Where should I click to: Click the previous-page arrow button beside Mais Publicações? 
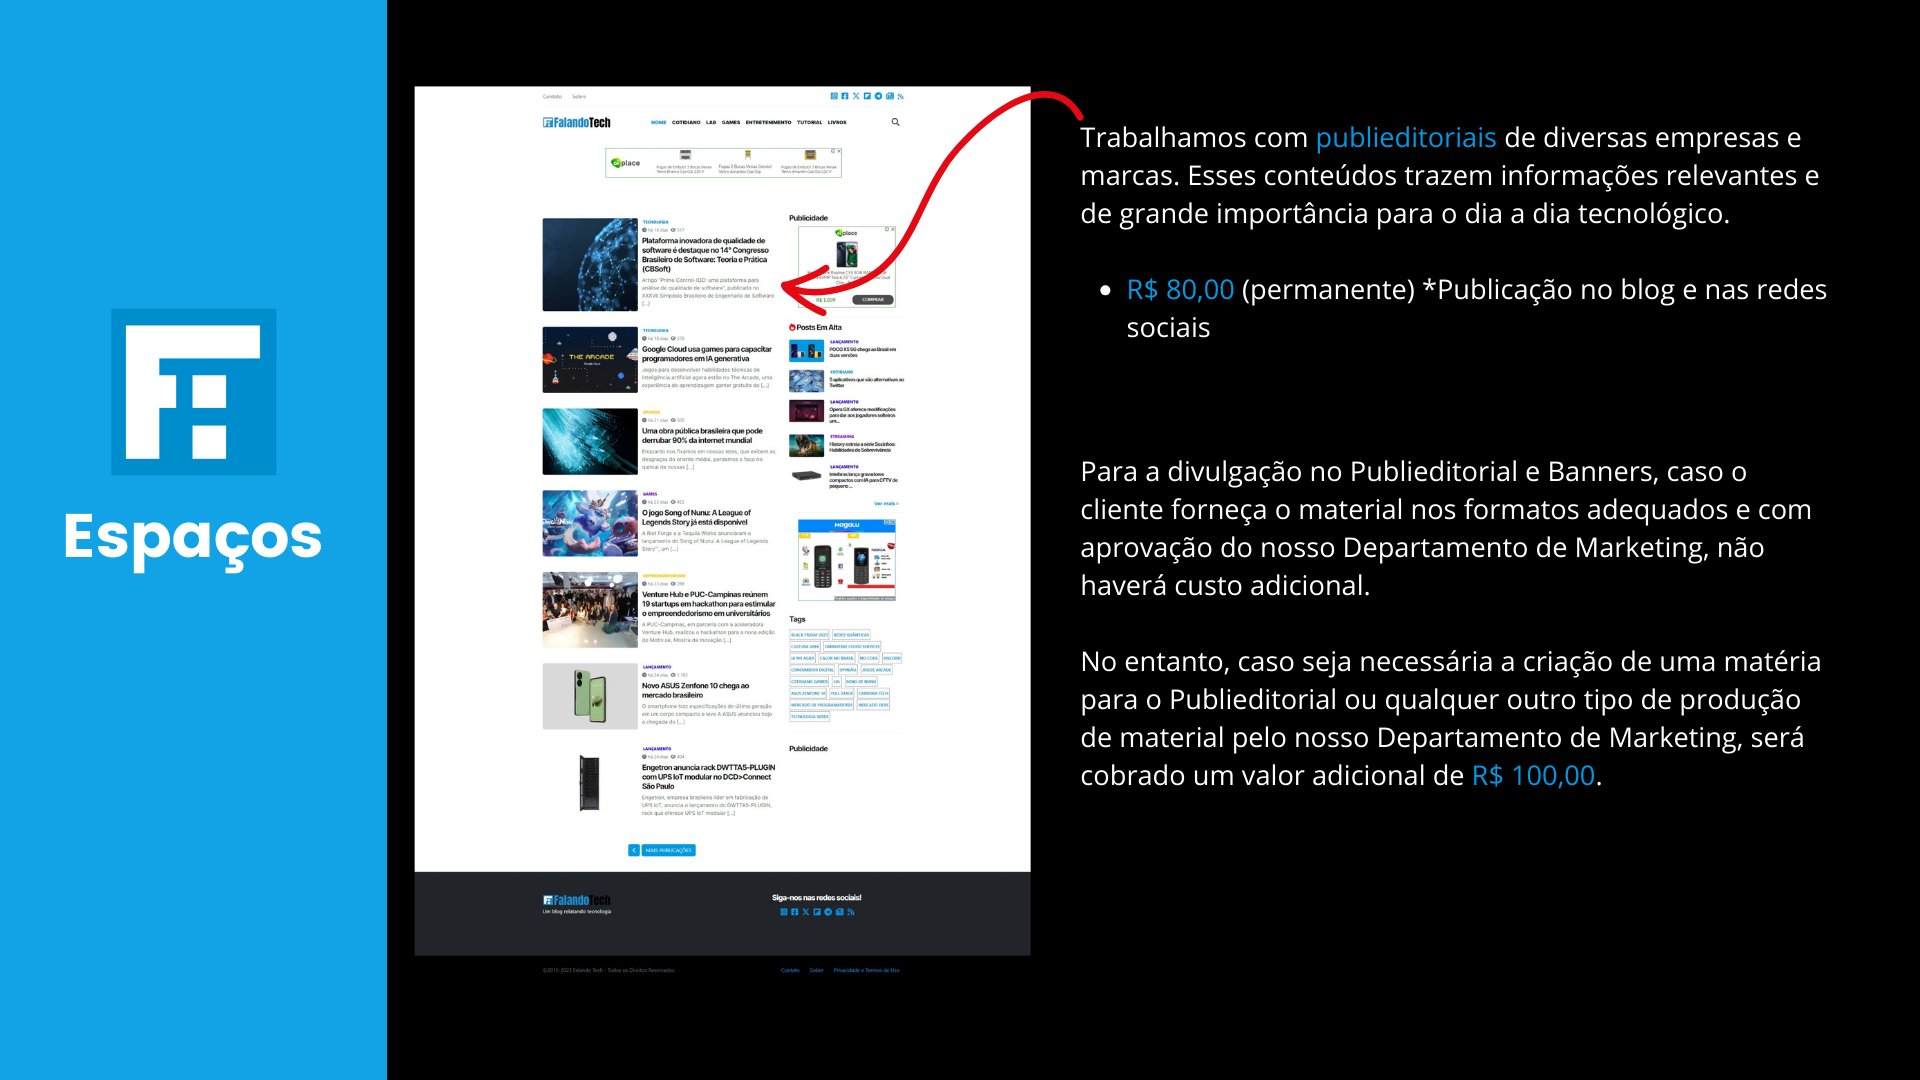[634, 850]
